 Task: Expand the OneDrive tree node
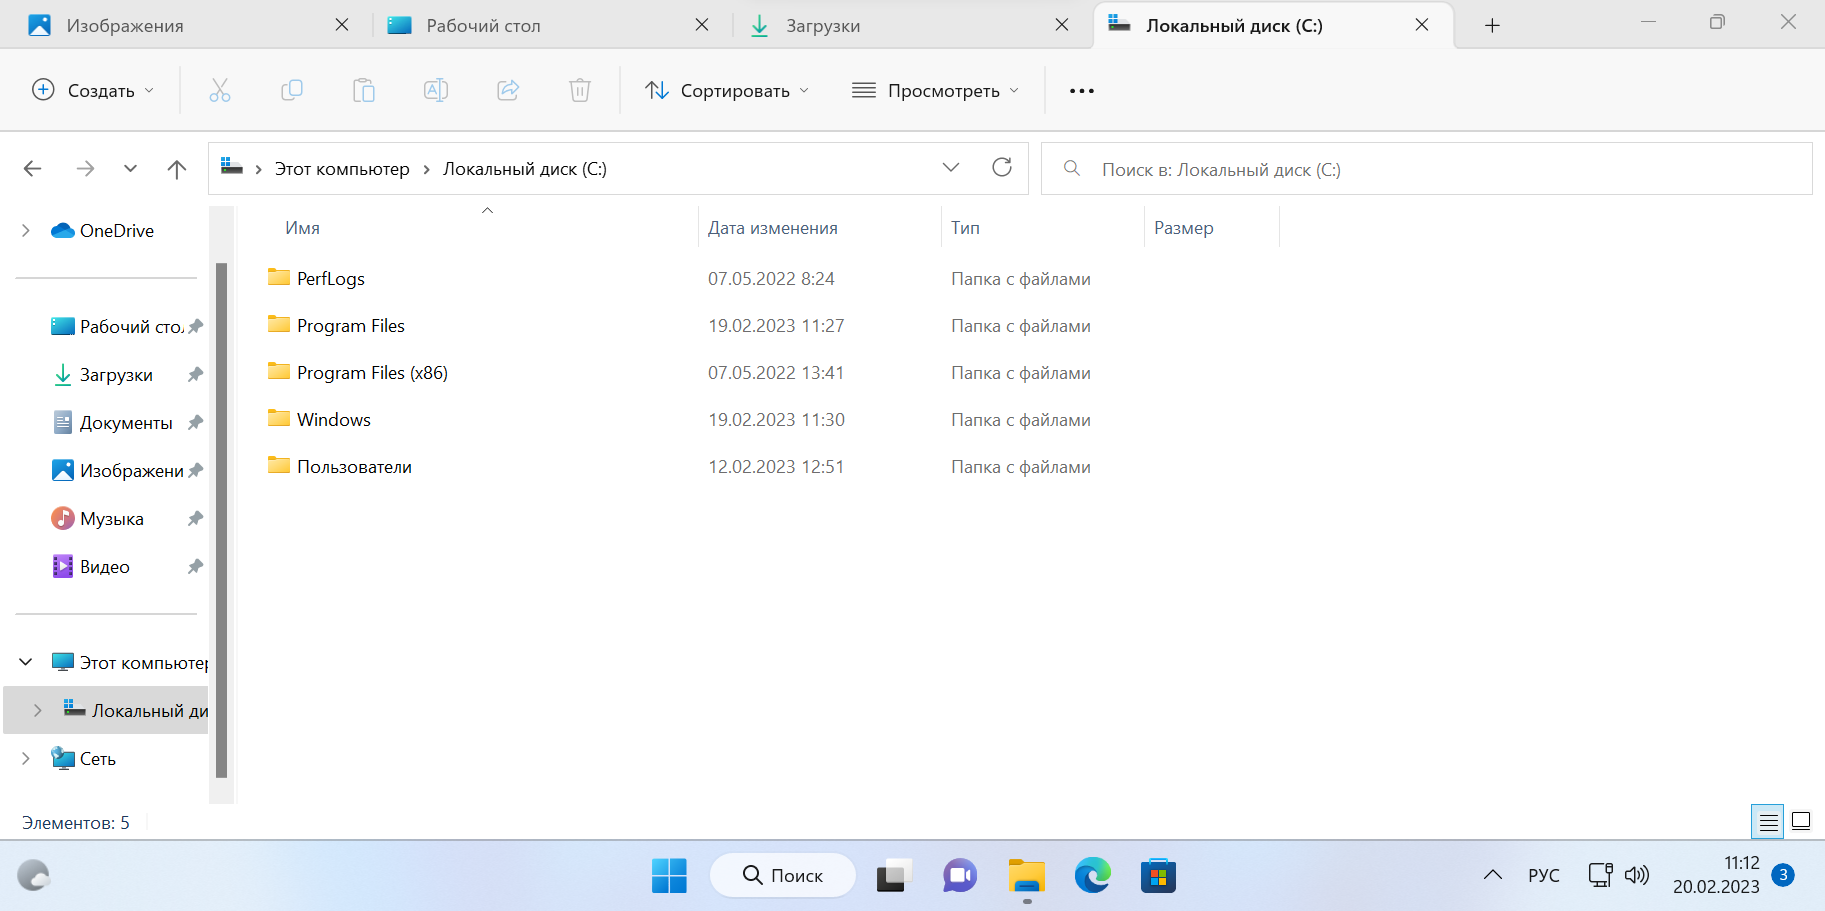tap(26, 231)
